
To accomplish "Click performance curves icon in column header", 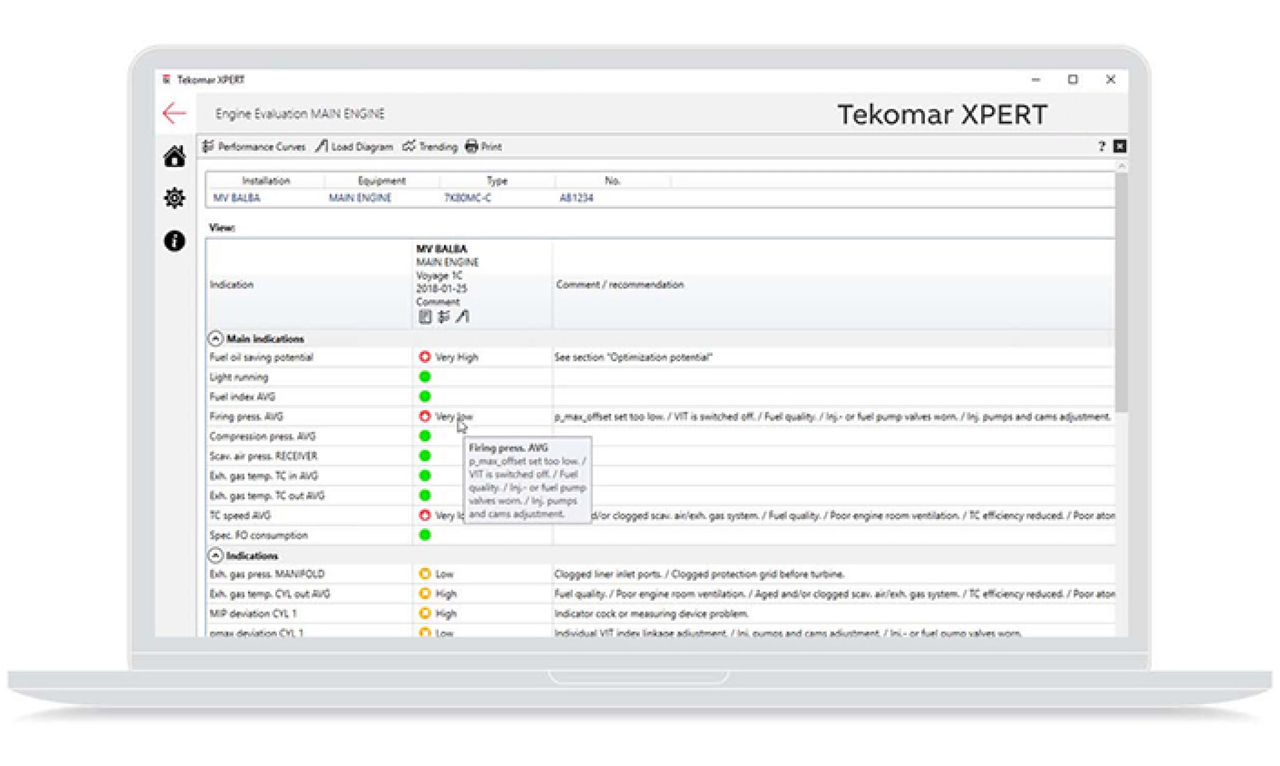I will (x=443, y=317).
